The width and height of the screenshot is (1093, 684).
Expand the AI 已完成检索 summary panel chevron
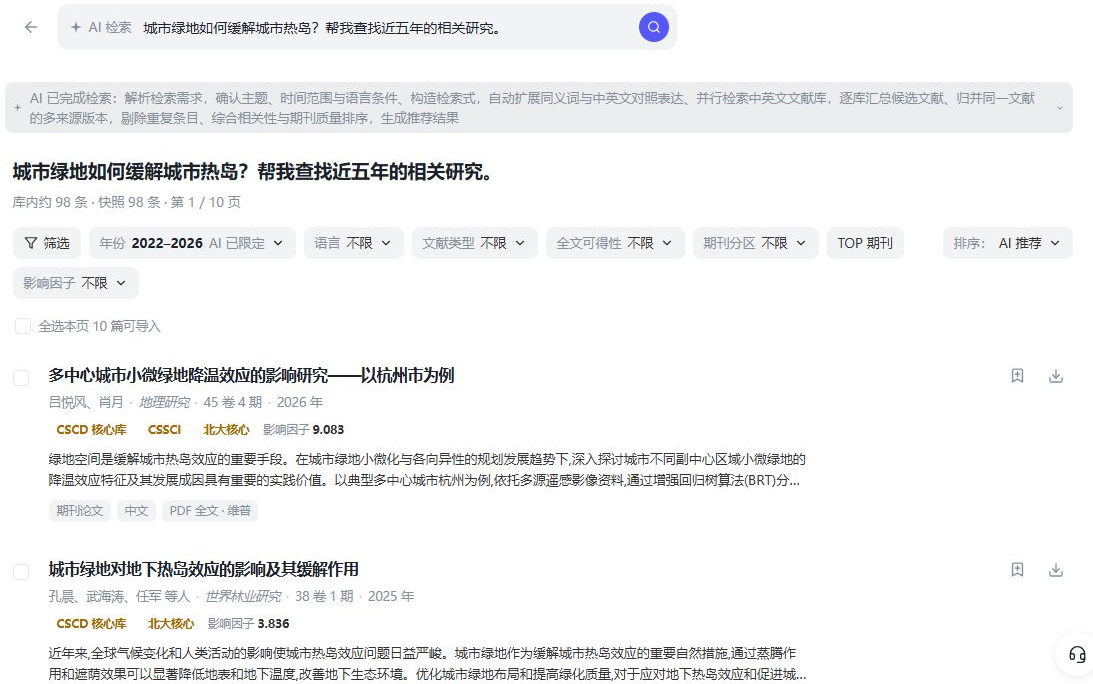click(1060, 108)
